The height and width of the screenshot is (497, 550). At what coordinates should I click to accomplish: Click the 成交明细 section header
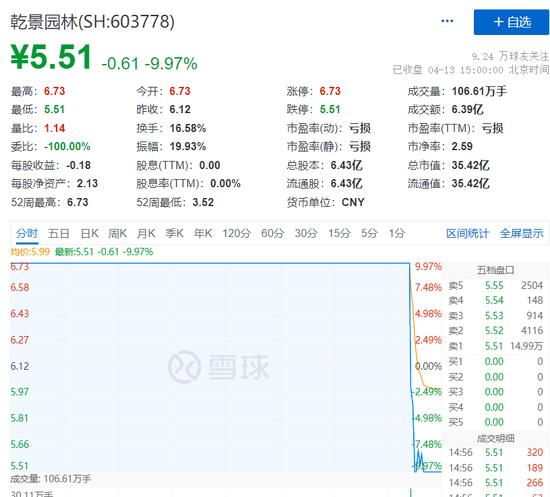coord(495,438)
